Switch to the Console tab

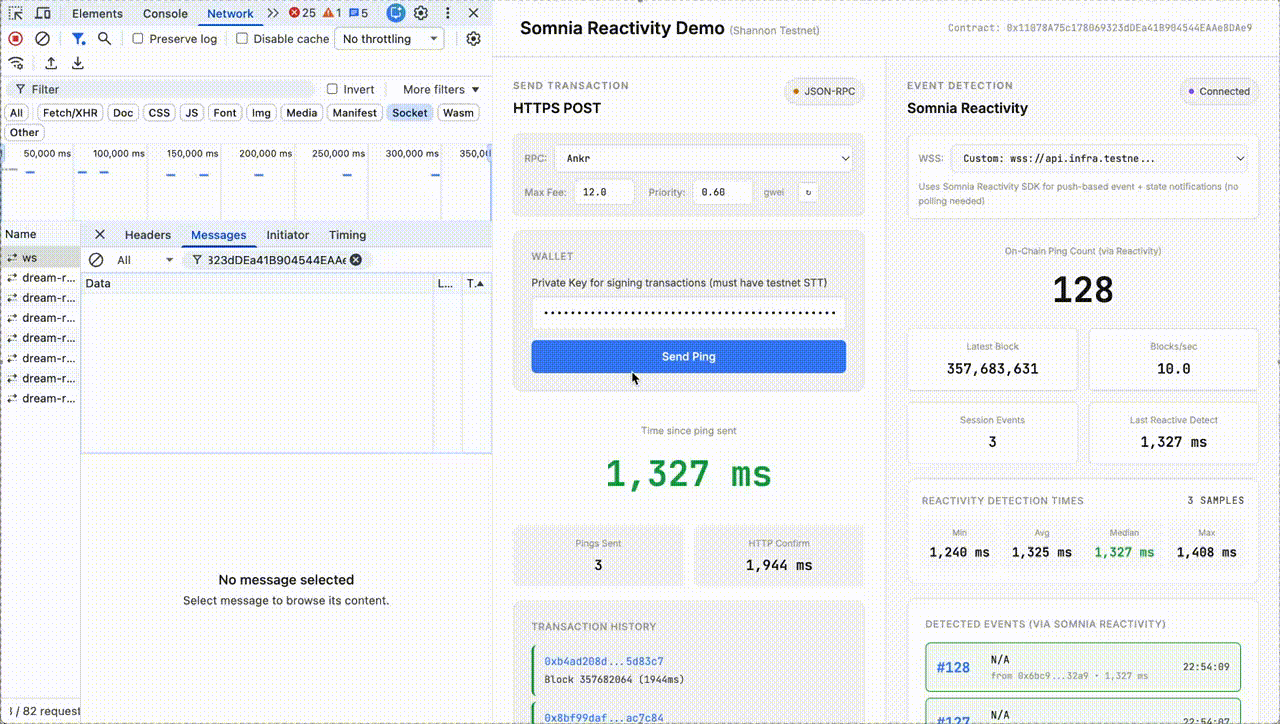(164, 13)
